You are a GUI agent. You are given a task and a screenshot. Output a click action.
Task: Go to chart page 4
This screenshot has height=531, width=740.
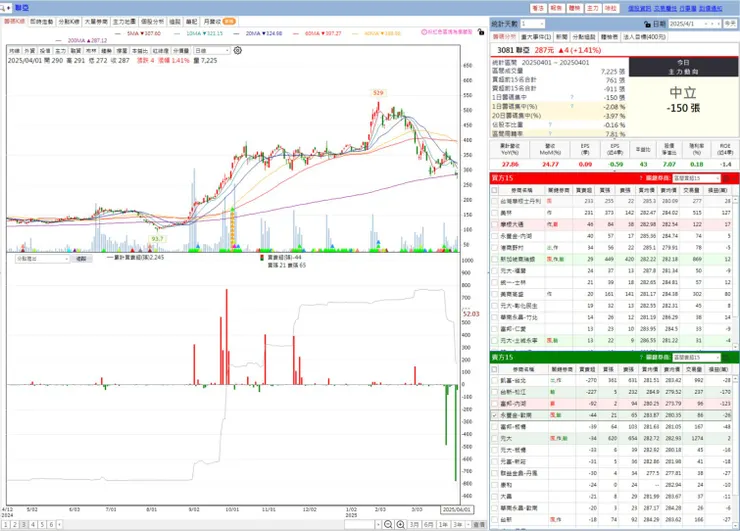pyautogui.click(x=33, y=524)
